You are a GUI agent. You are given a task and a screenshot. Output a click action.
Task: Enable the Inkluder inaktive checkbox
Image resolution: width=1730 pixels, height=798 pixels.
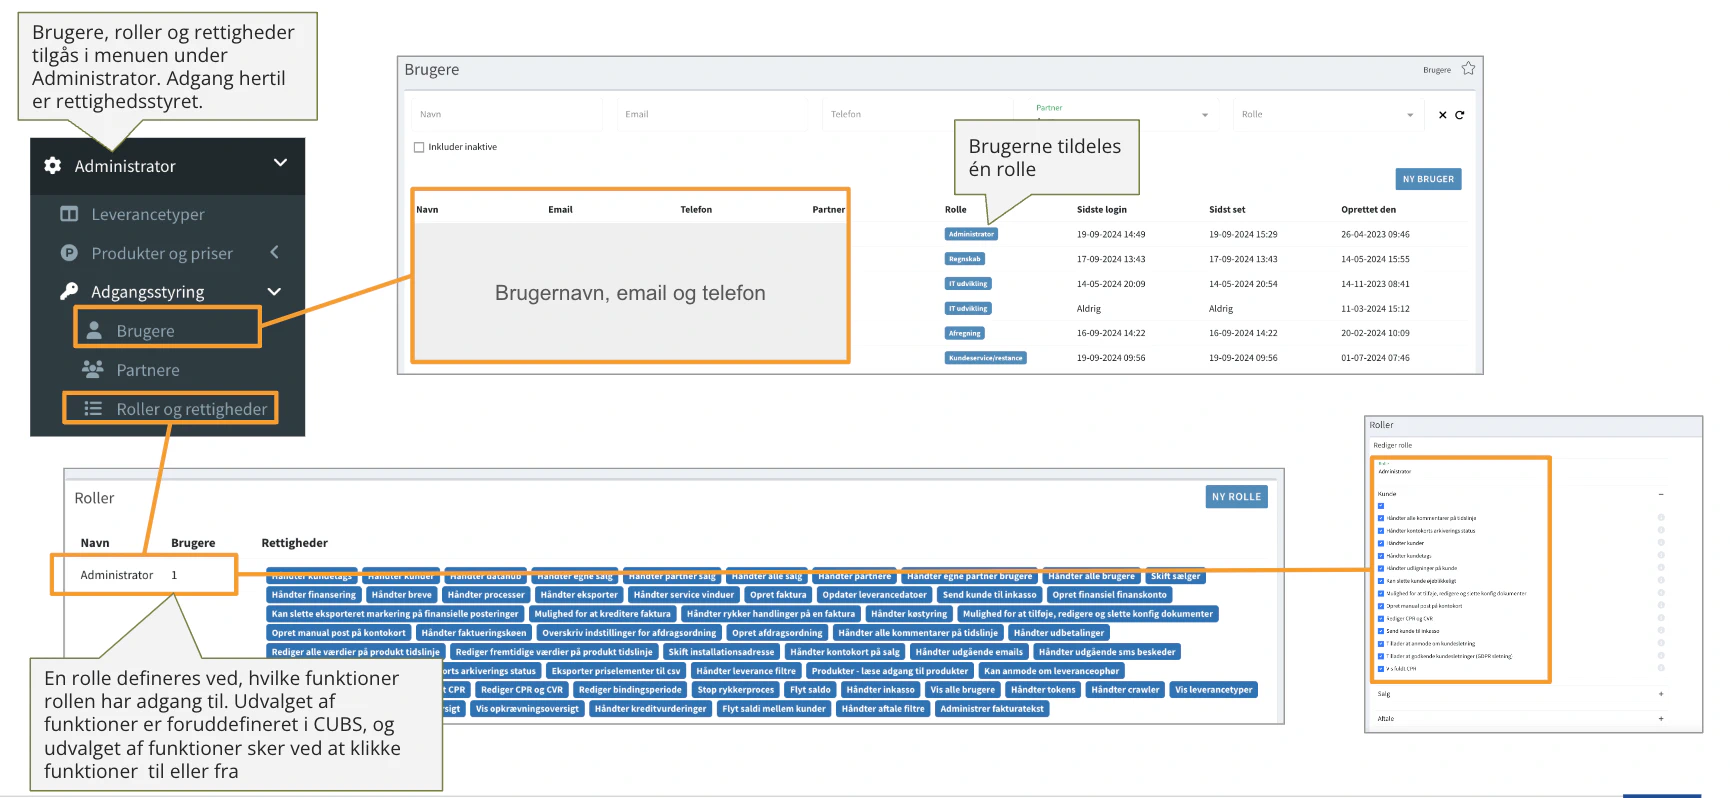[x=419, y=147]
